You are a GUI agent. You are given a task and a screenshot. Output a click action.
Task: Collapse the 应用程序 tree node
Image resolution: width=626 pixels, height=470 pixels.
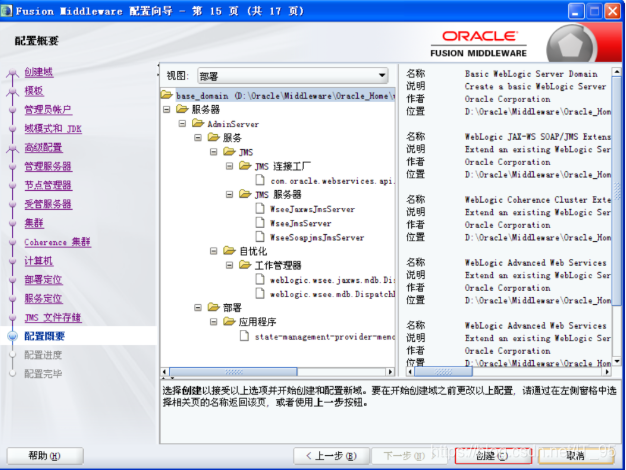(x=214, y=321)
